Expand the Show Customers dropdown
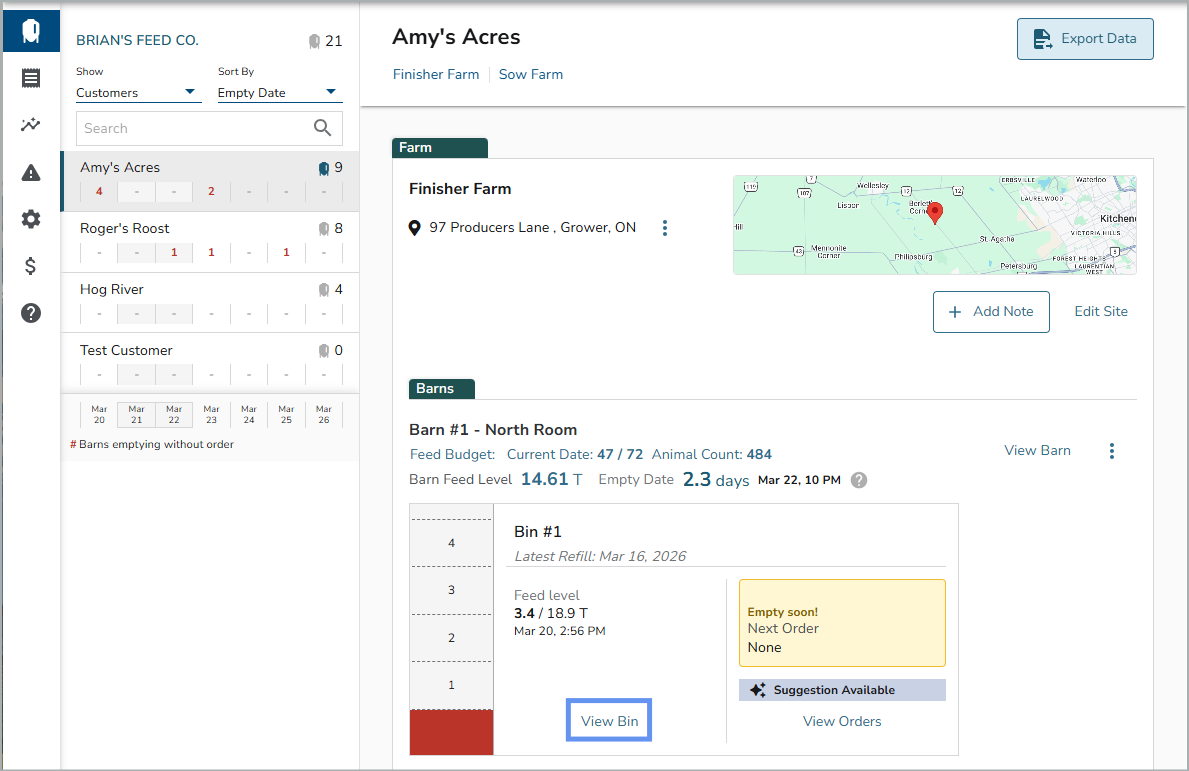Viewport: 1189px width, 771px height. tap(136, 93)
